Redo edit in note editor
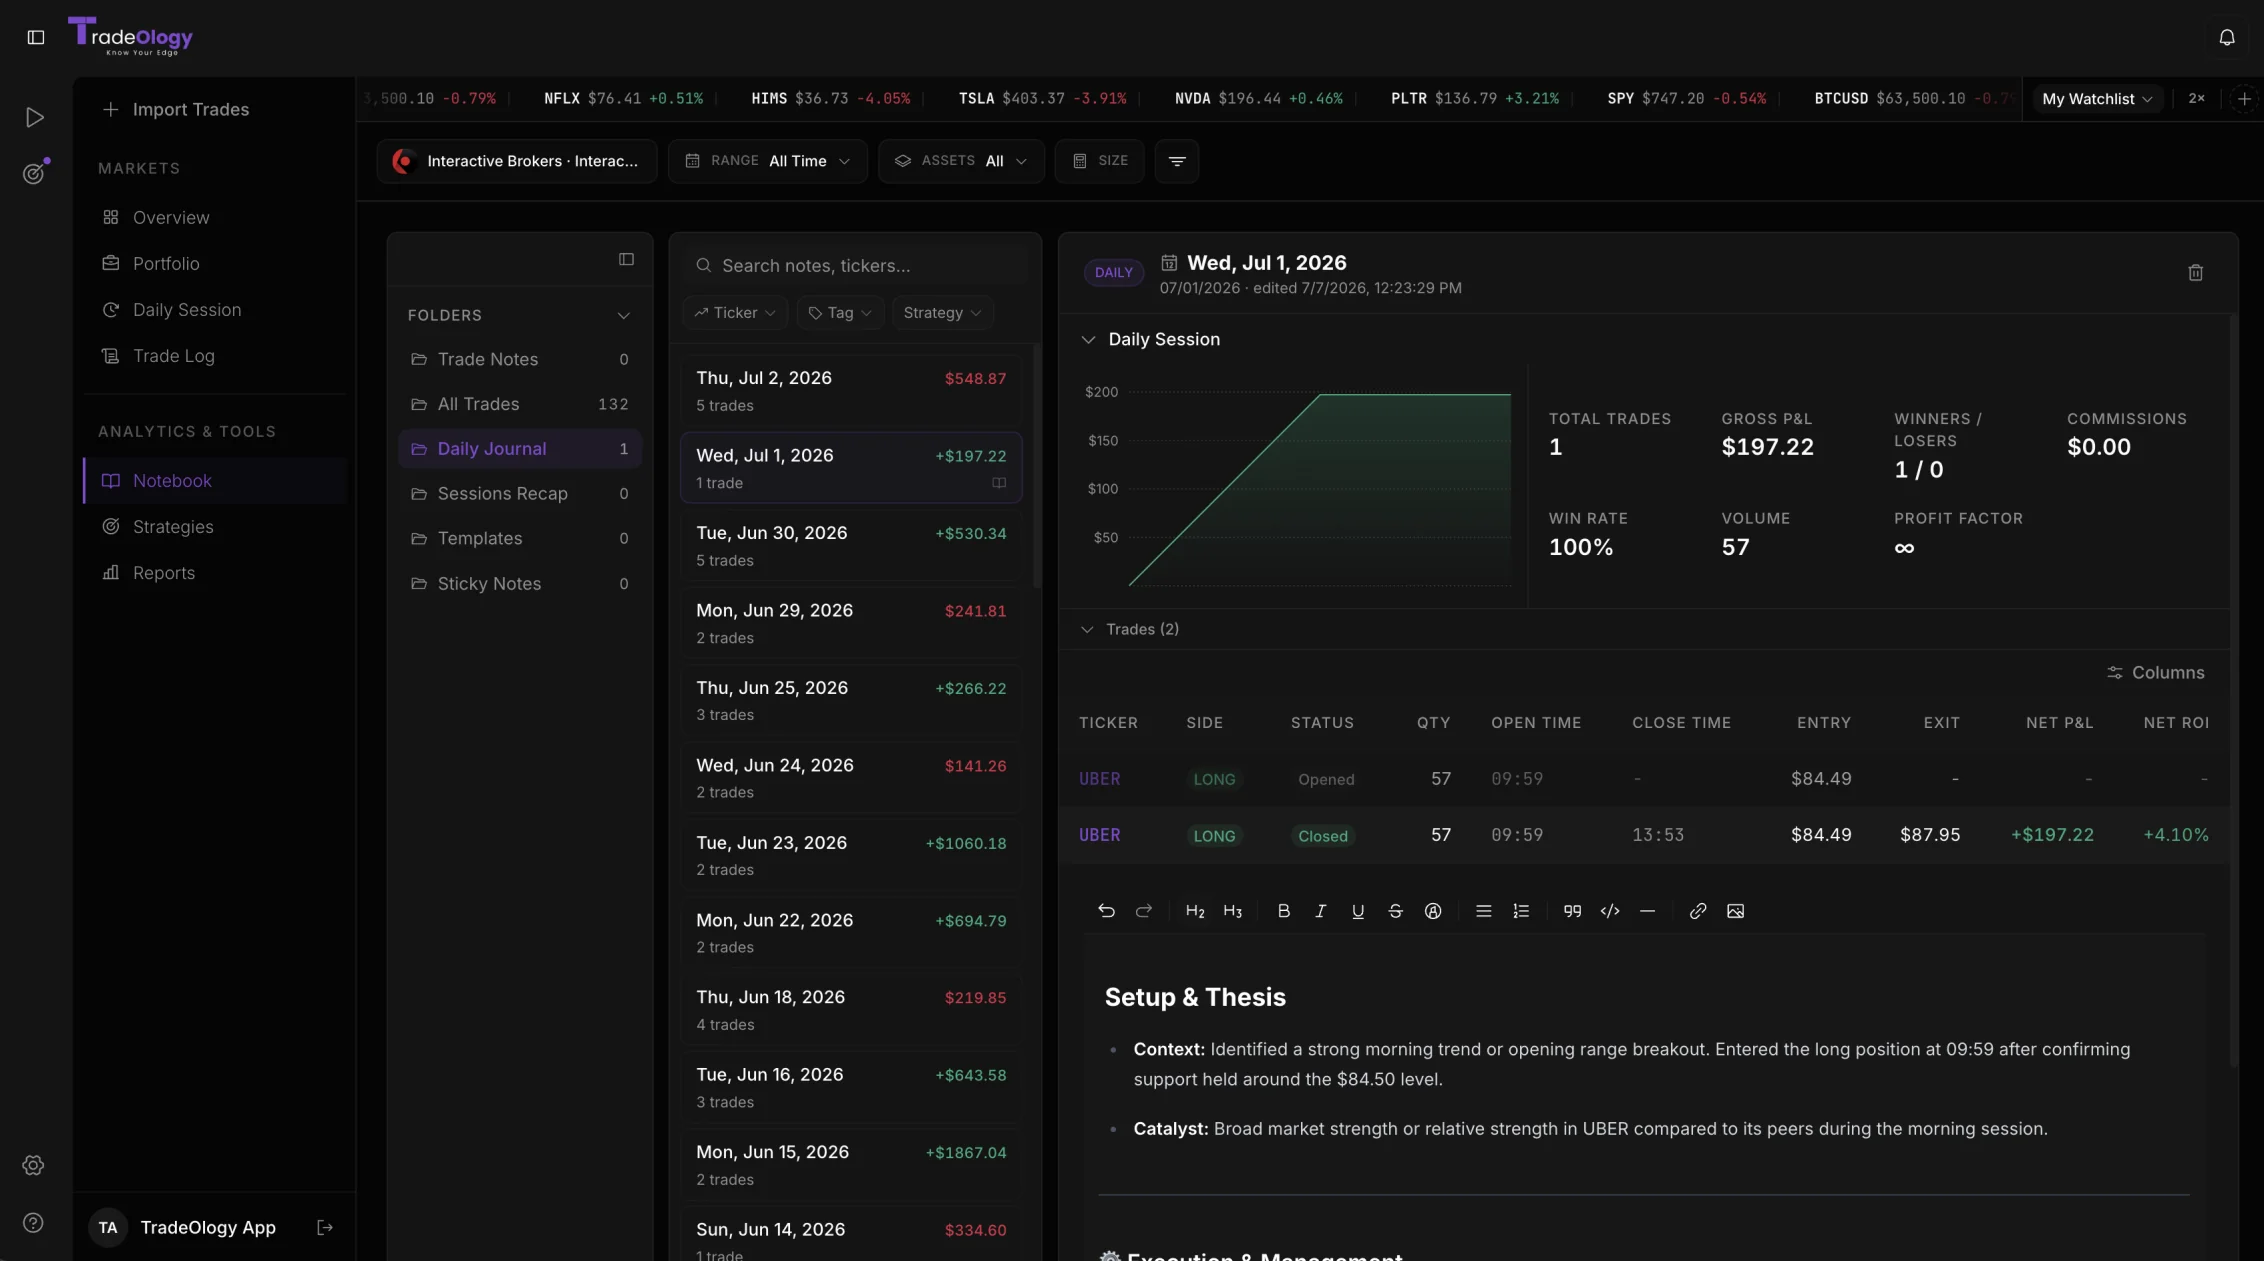 (x=1144, y=911)
